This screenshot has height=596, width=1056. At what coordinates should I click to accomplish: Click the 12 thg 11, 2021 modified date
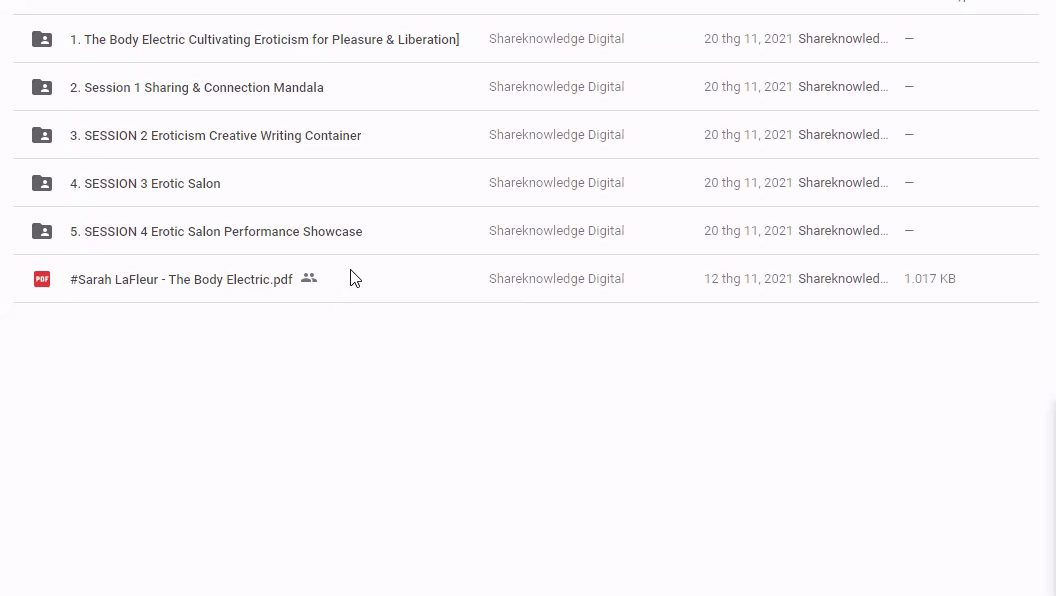click(x=748, y=279)
